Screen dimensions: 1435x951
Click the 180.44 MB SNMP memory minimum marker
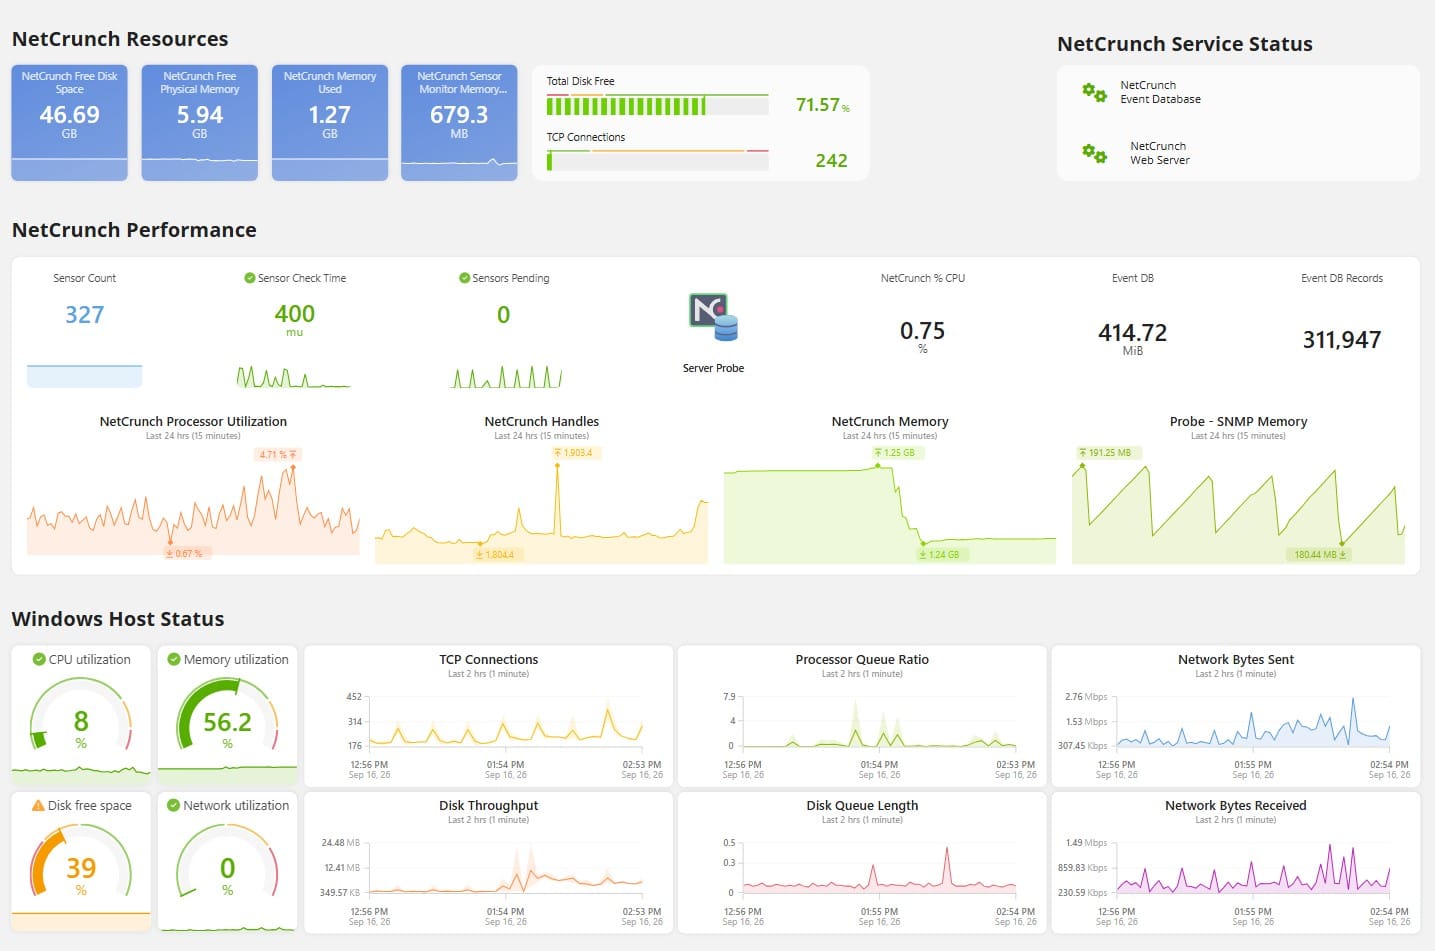(x=1320, y=554)
